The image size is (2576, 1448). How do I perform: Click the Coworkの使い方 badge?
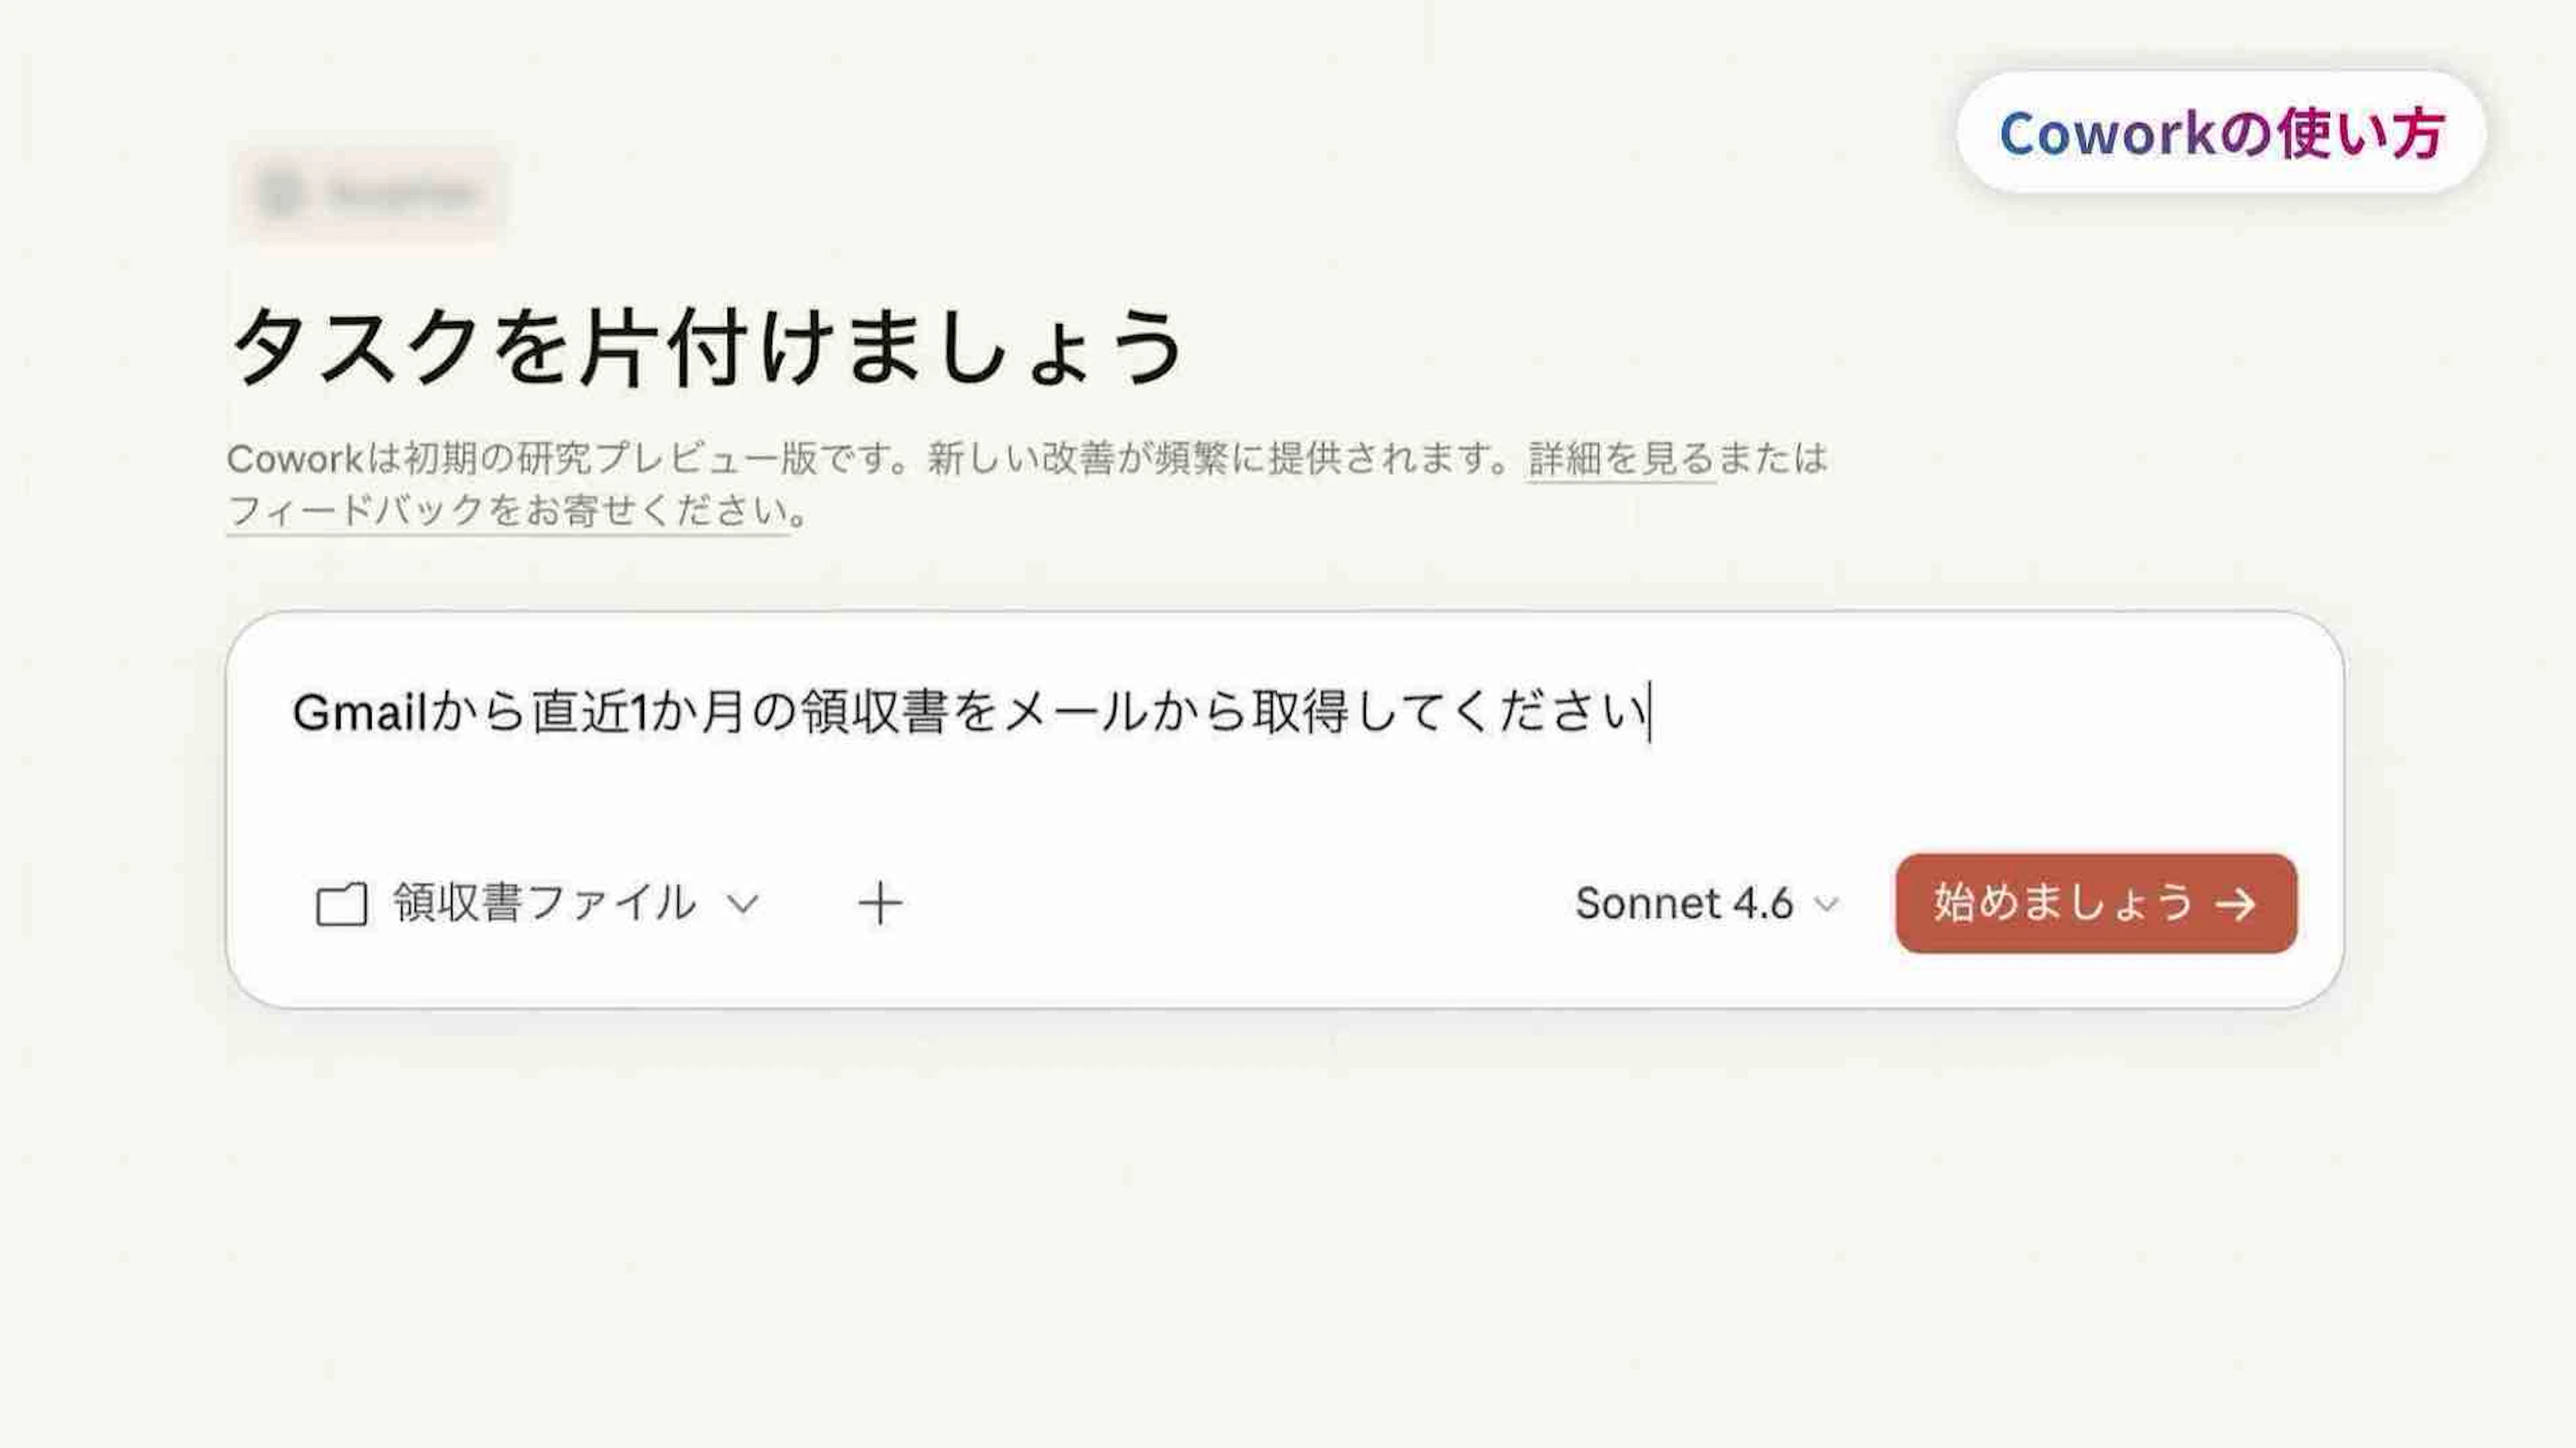2221,133
